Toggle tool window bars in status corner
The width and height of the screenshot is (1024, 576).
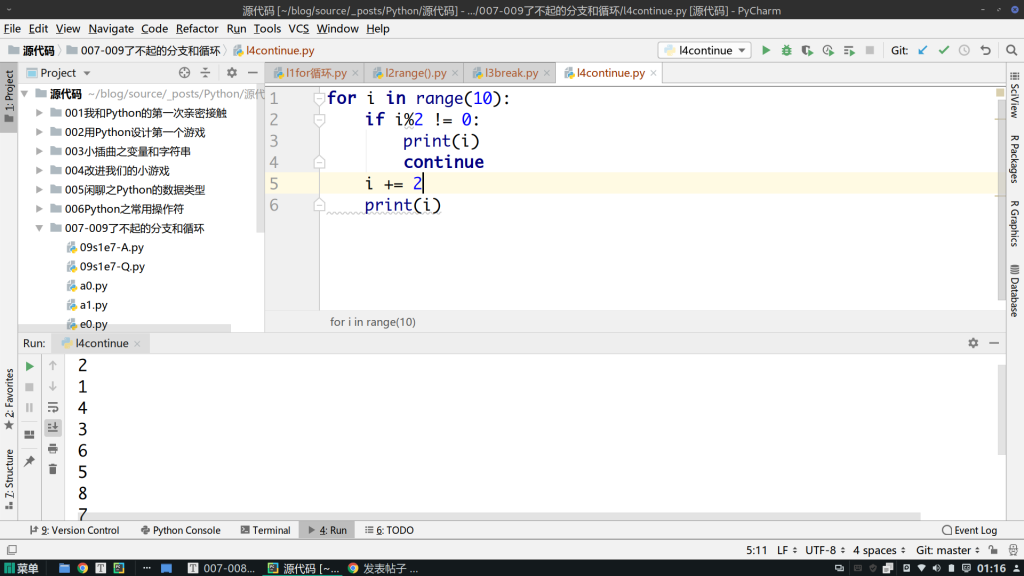12,550
